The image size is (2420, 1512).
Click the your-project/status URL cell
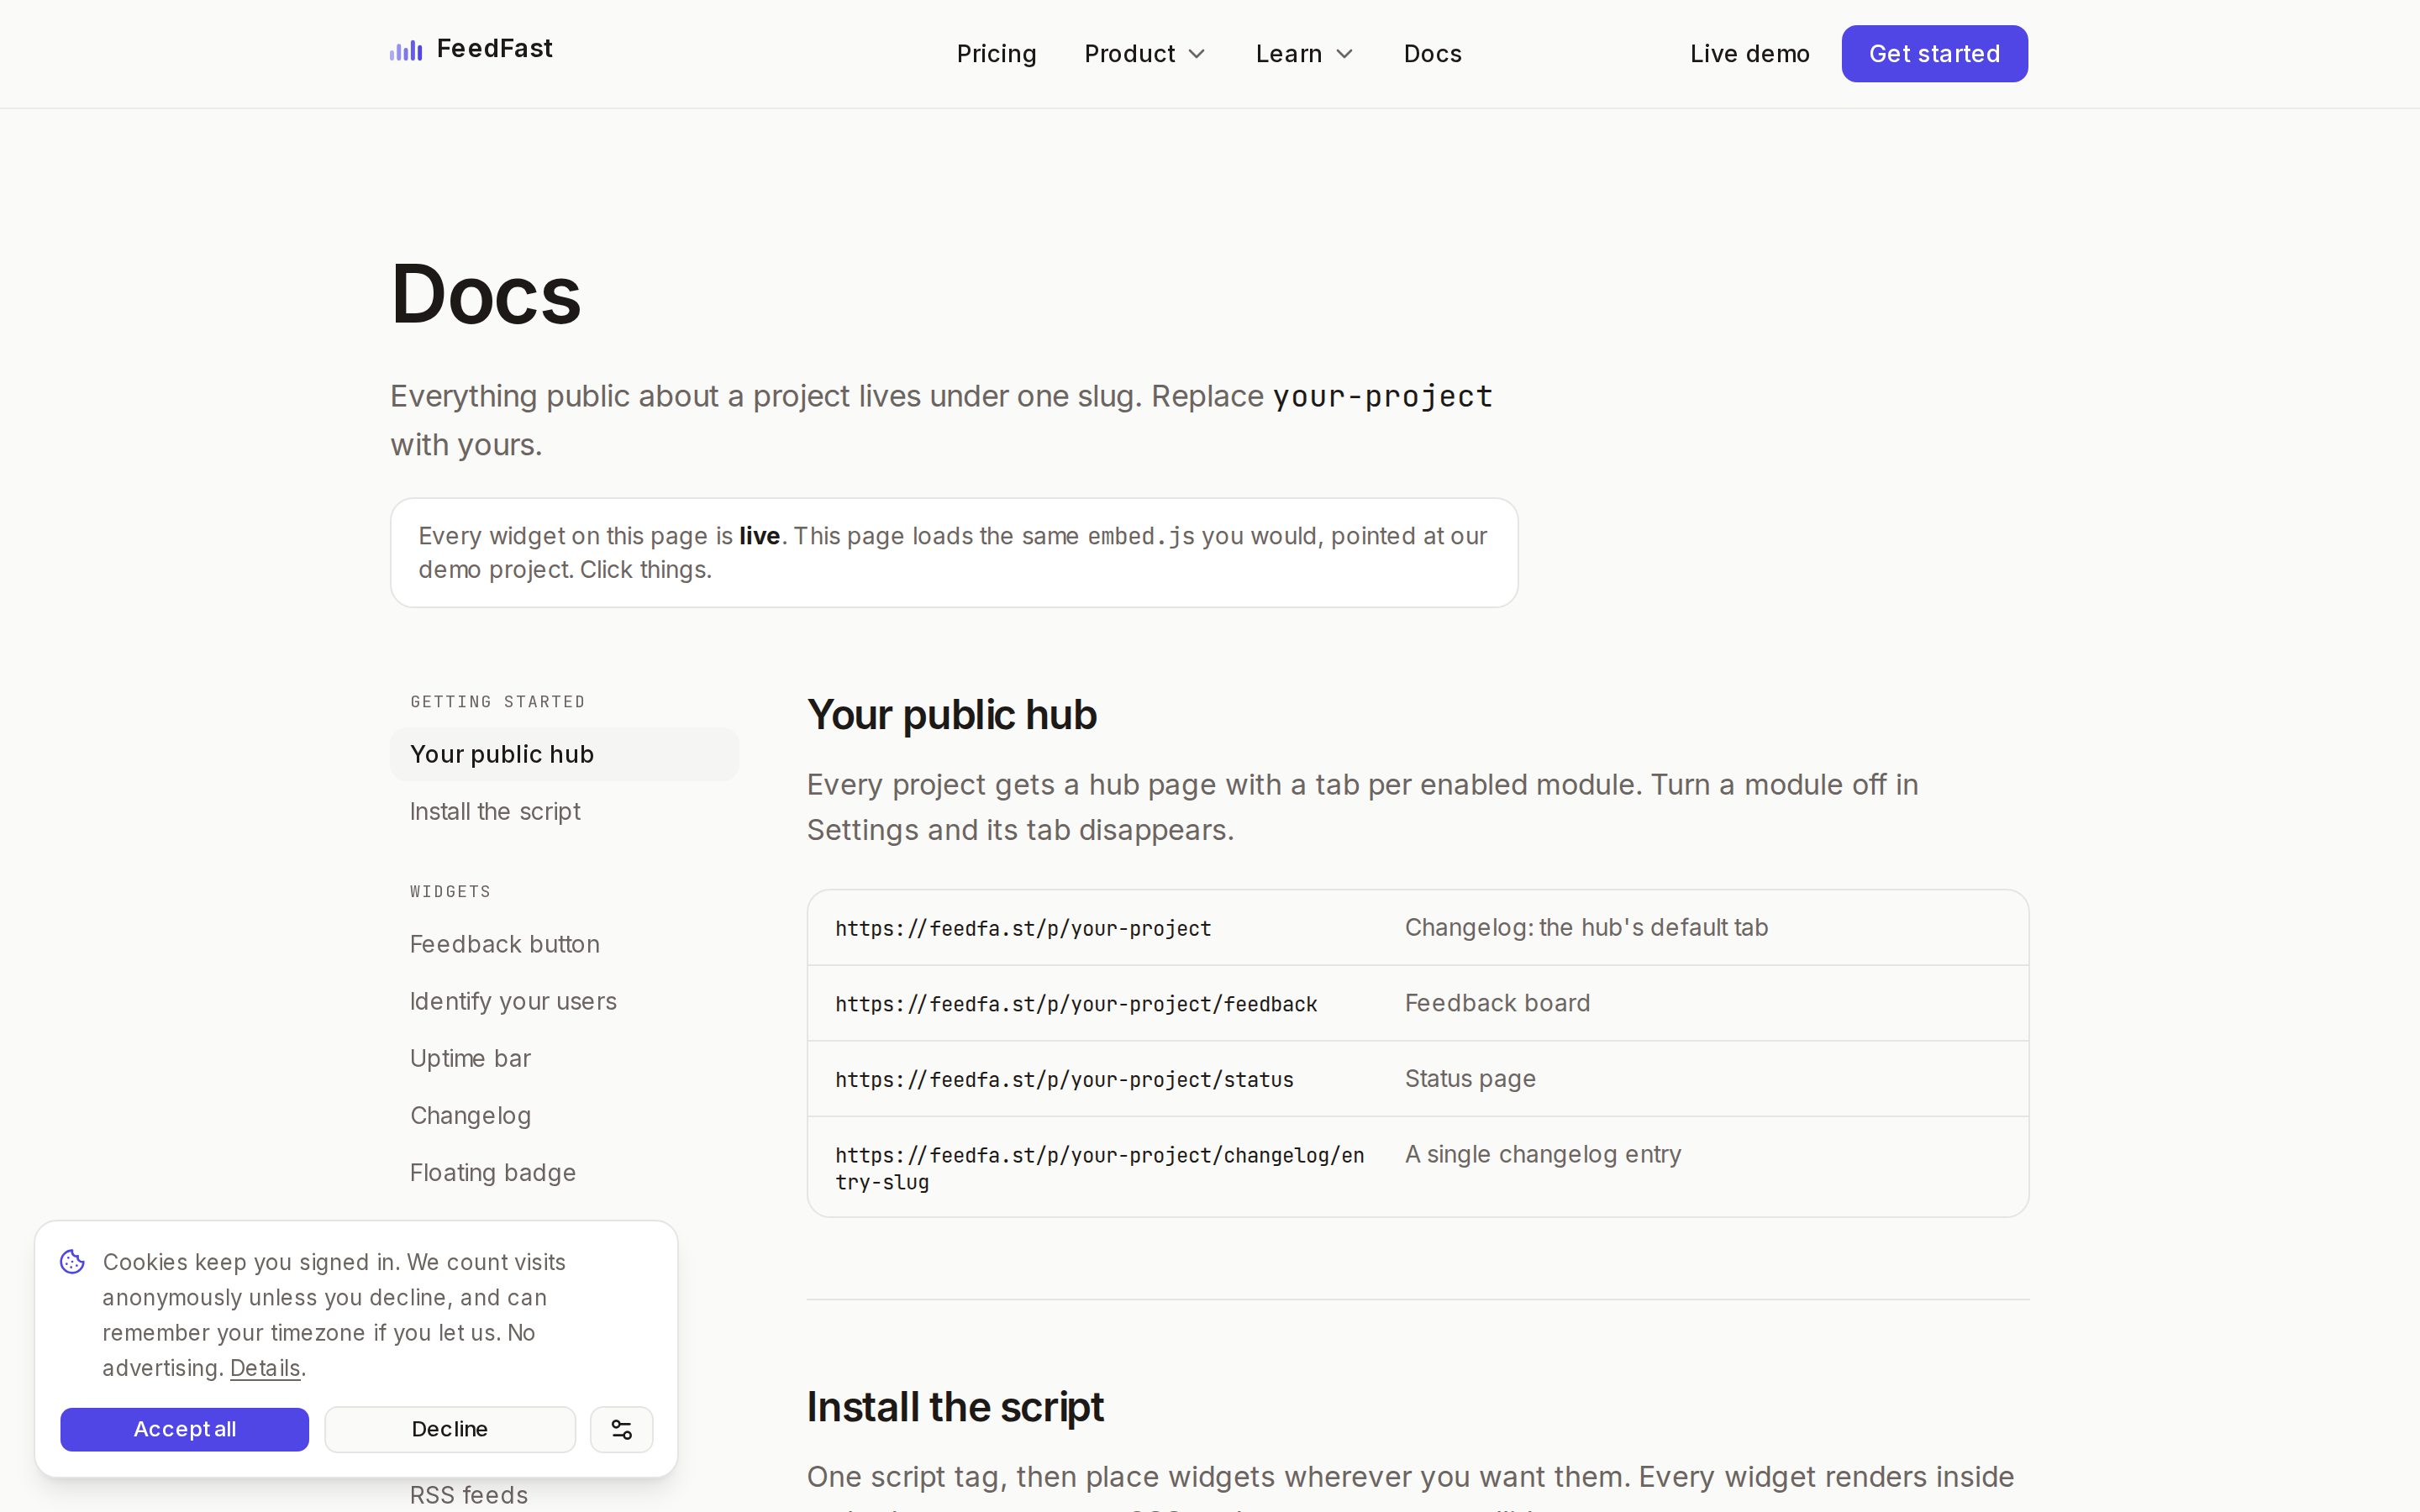click(1064, 1080)
